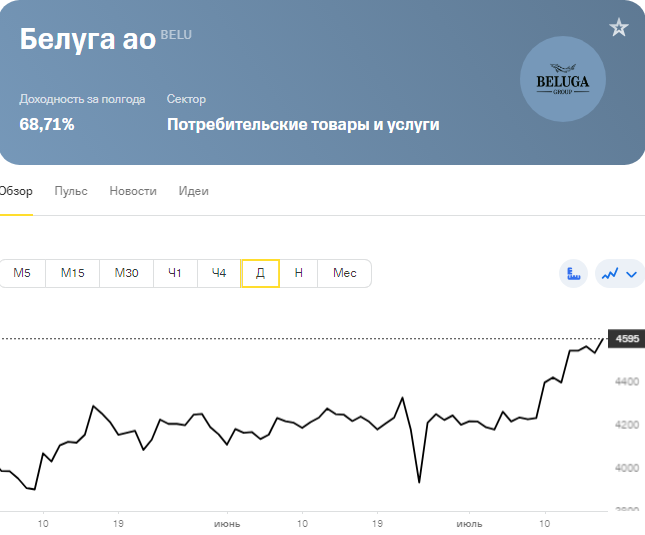Open the chart indicators ruler icon
The image size is (645, 535).
(573, 273)
